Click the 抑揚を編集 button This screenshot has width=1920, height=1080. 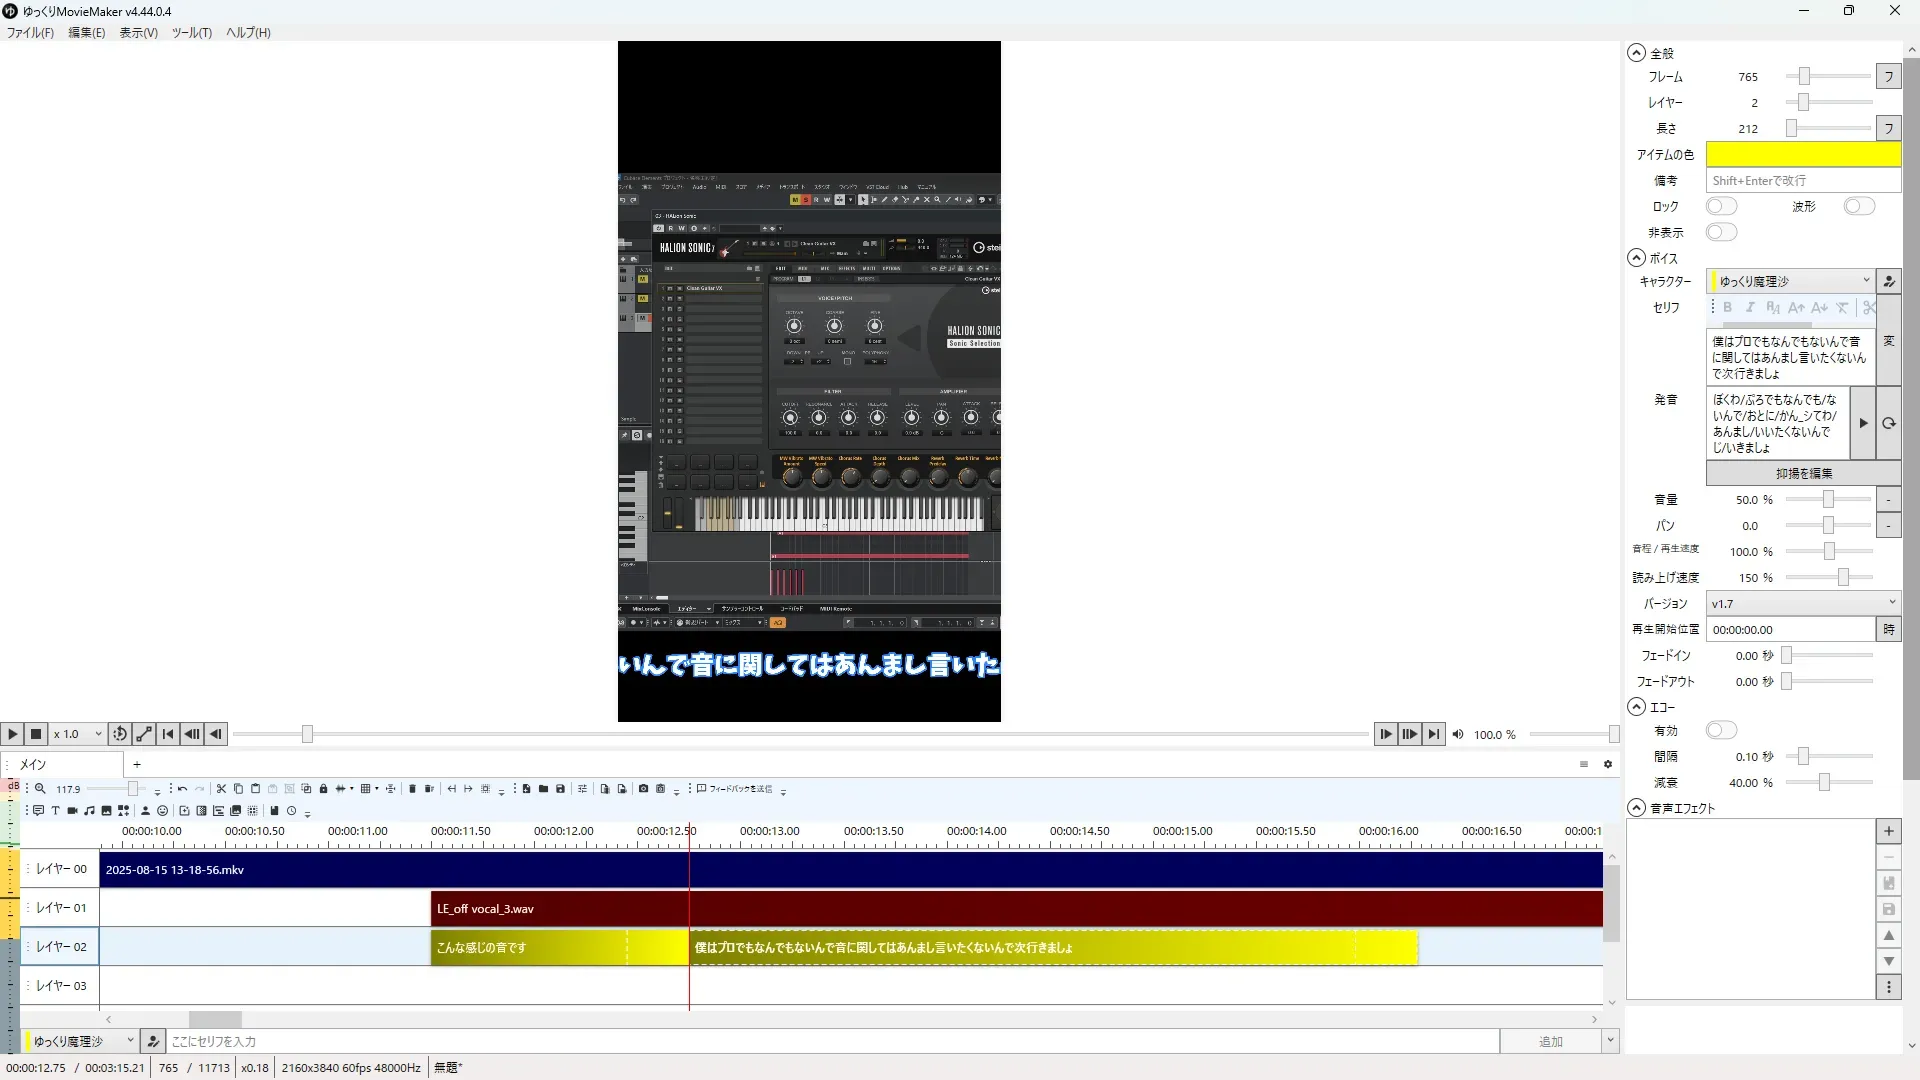(x=1803, y=473)
